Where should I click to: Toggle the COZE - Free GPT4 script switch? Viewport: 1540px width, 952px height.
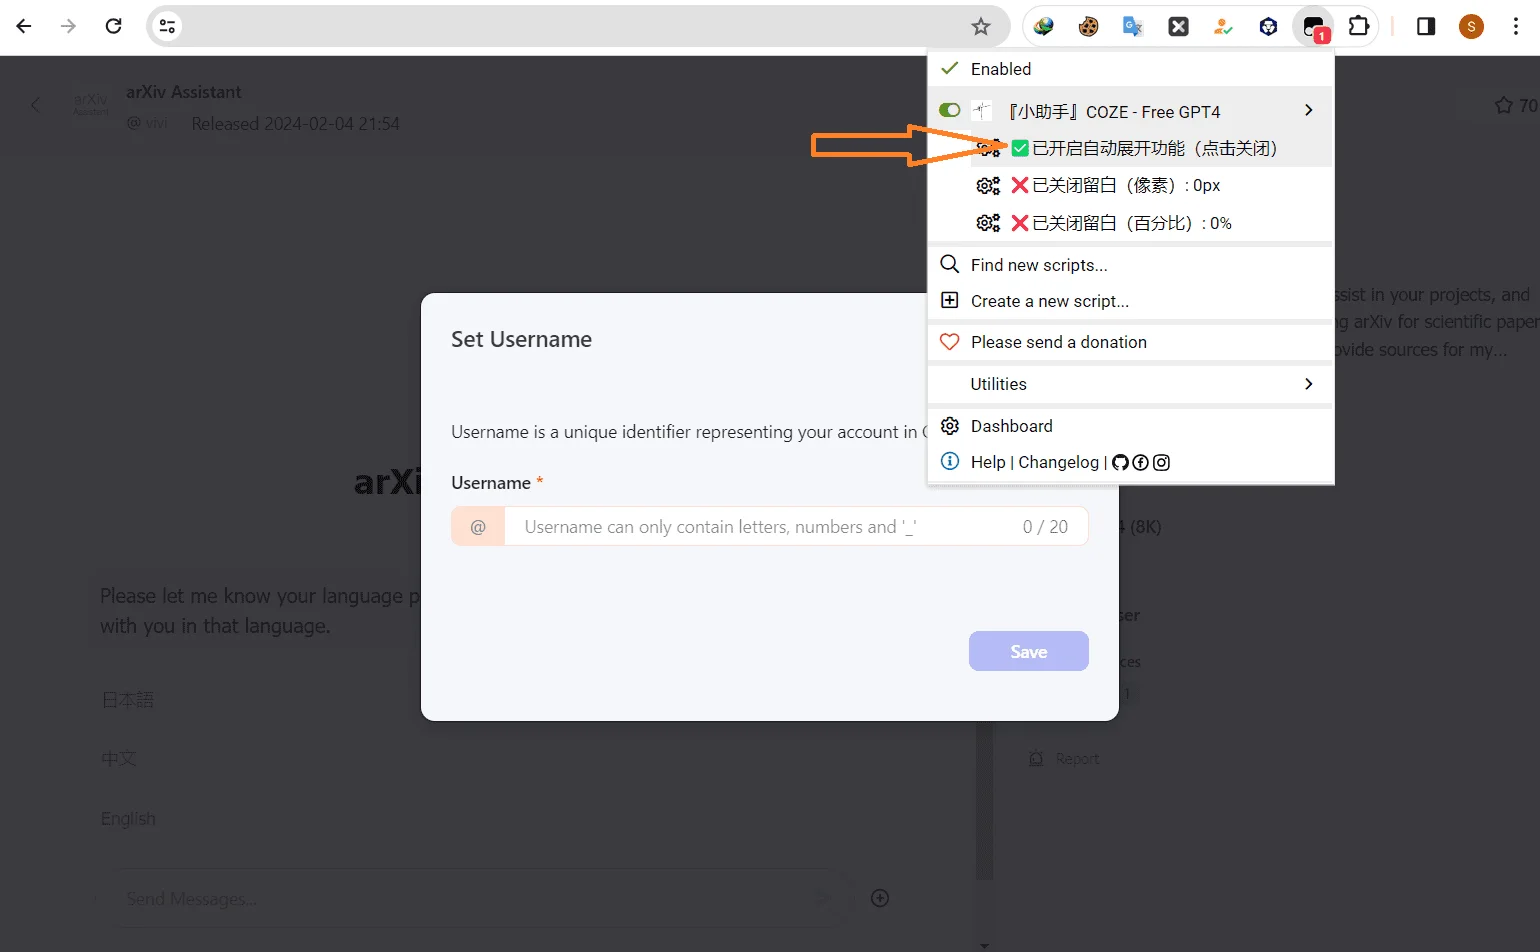tap(949, 110)
